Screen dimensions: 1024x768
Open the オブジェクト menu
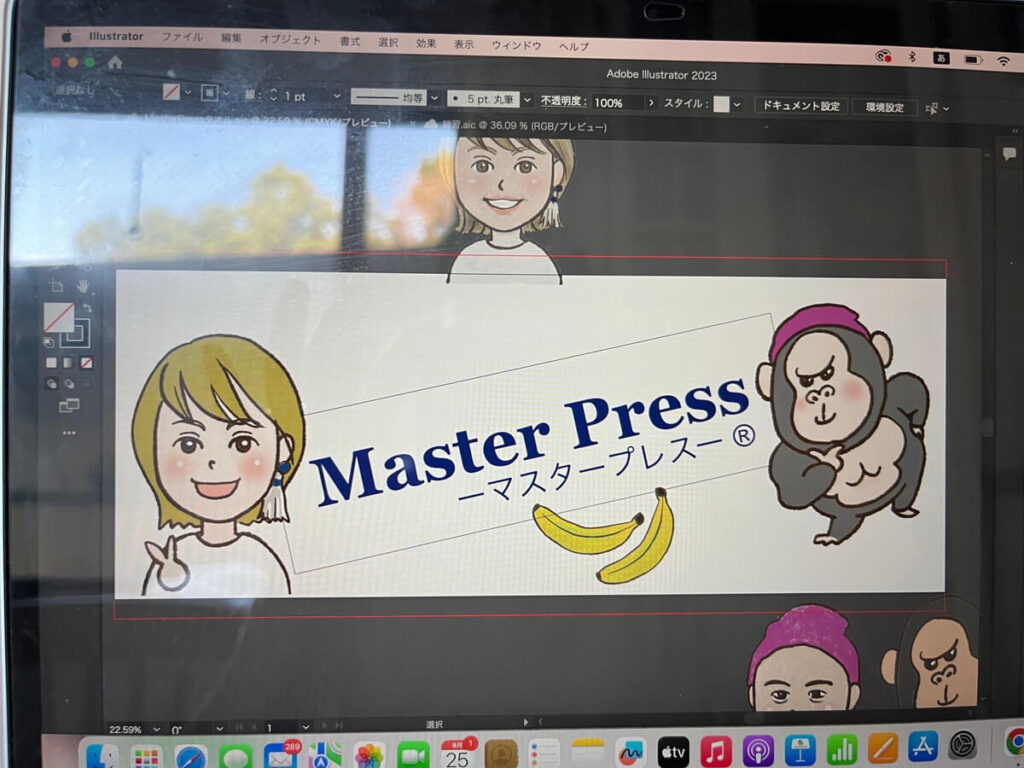pos(290,40)
